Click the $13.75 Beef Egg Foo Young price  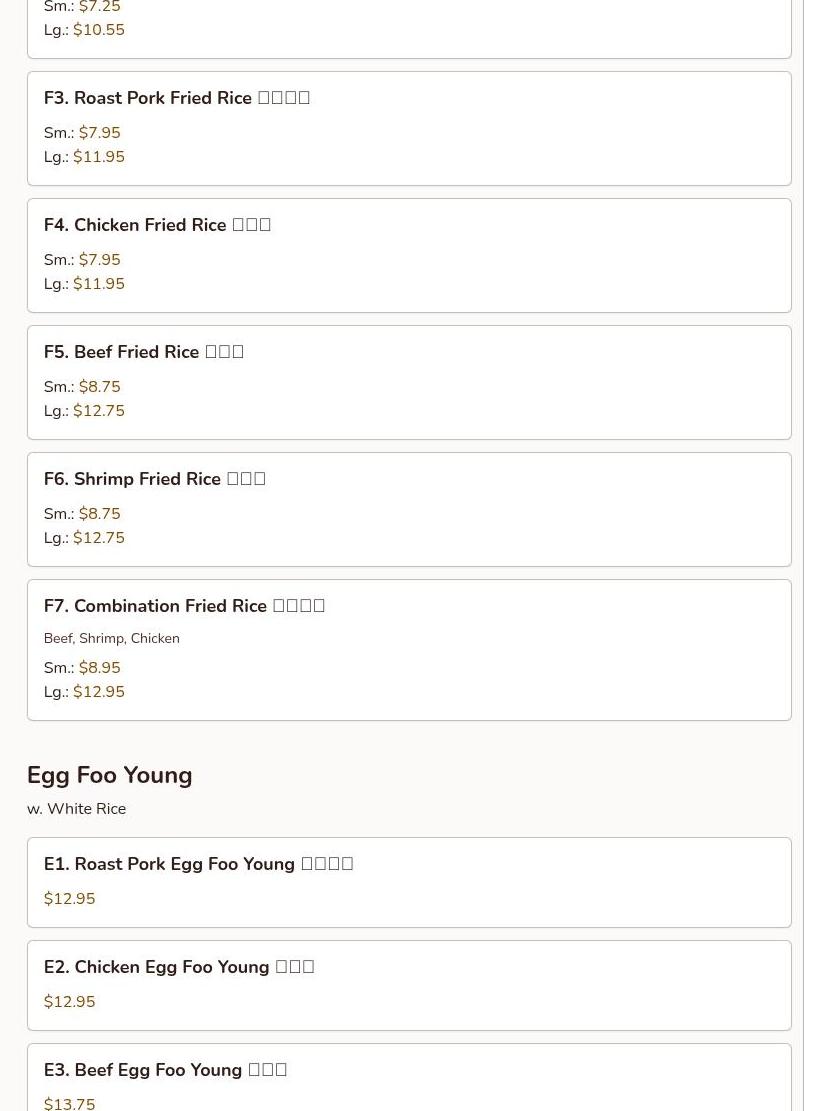pos(70,1103)
